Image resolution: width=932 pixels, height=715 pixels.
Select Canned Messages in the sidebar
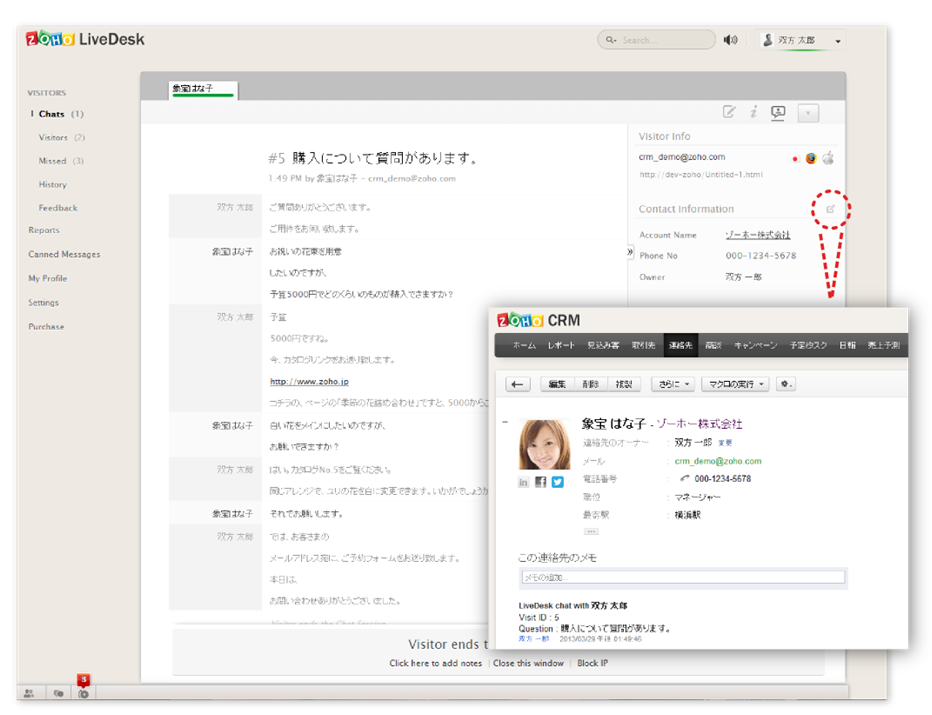click(64, 254)
